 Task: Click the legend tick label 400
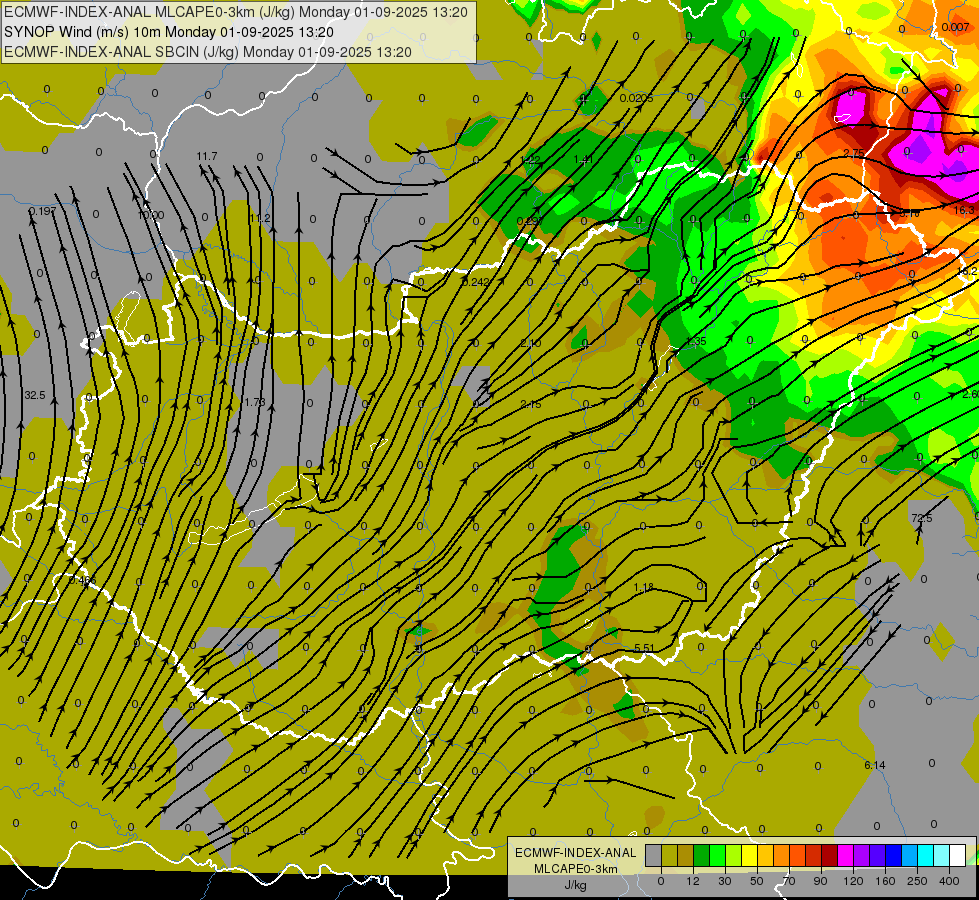coord(949,881)
